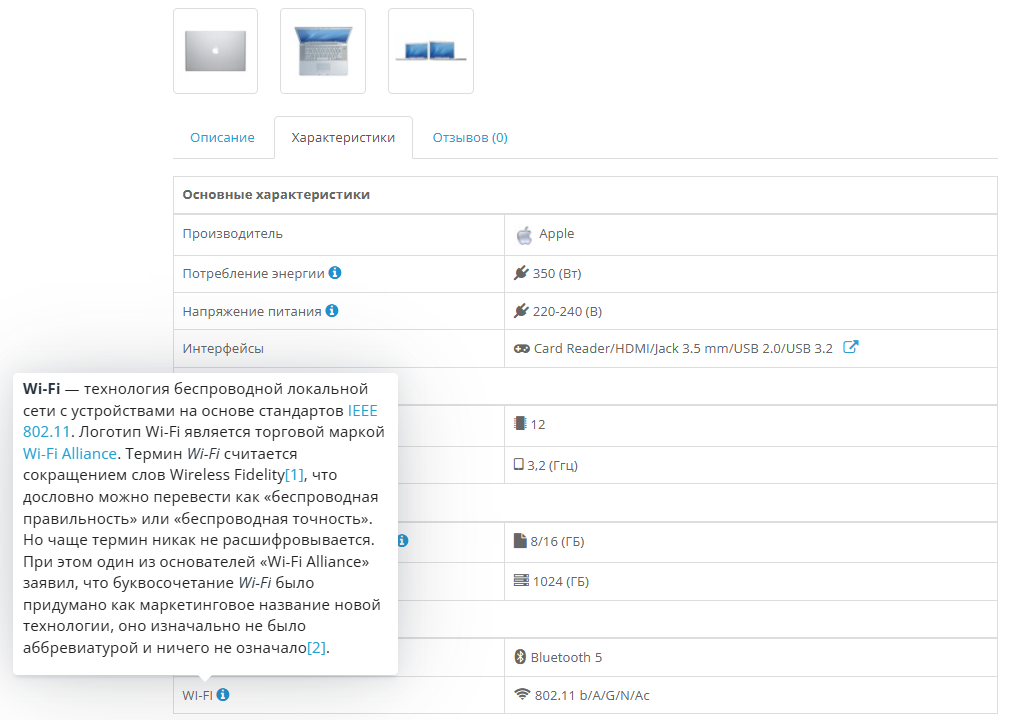This screenshot has width=1015, height=720.
Task: Click the Wi-Fi signal icon beside 802.11
Action: [x=522, y=694]
